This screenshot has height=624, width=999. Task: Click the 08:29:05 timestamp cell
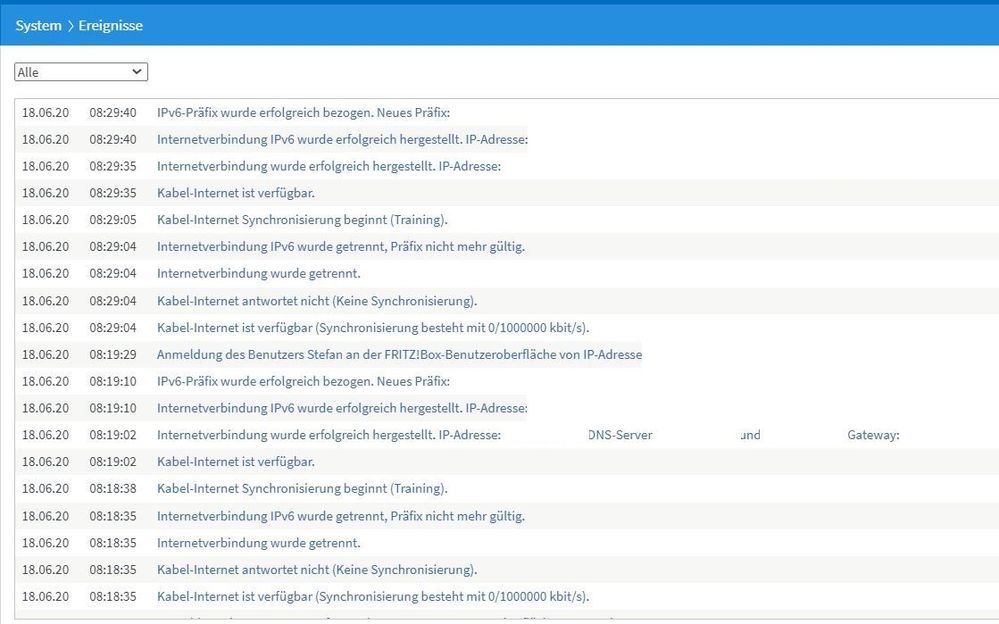click(113, 220)
